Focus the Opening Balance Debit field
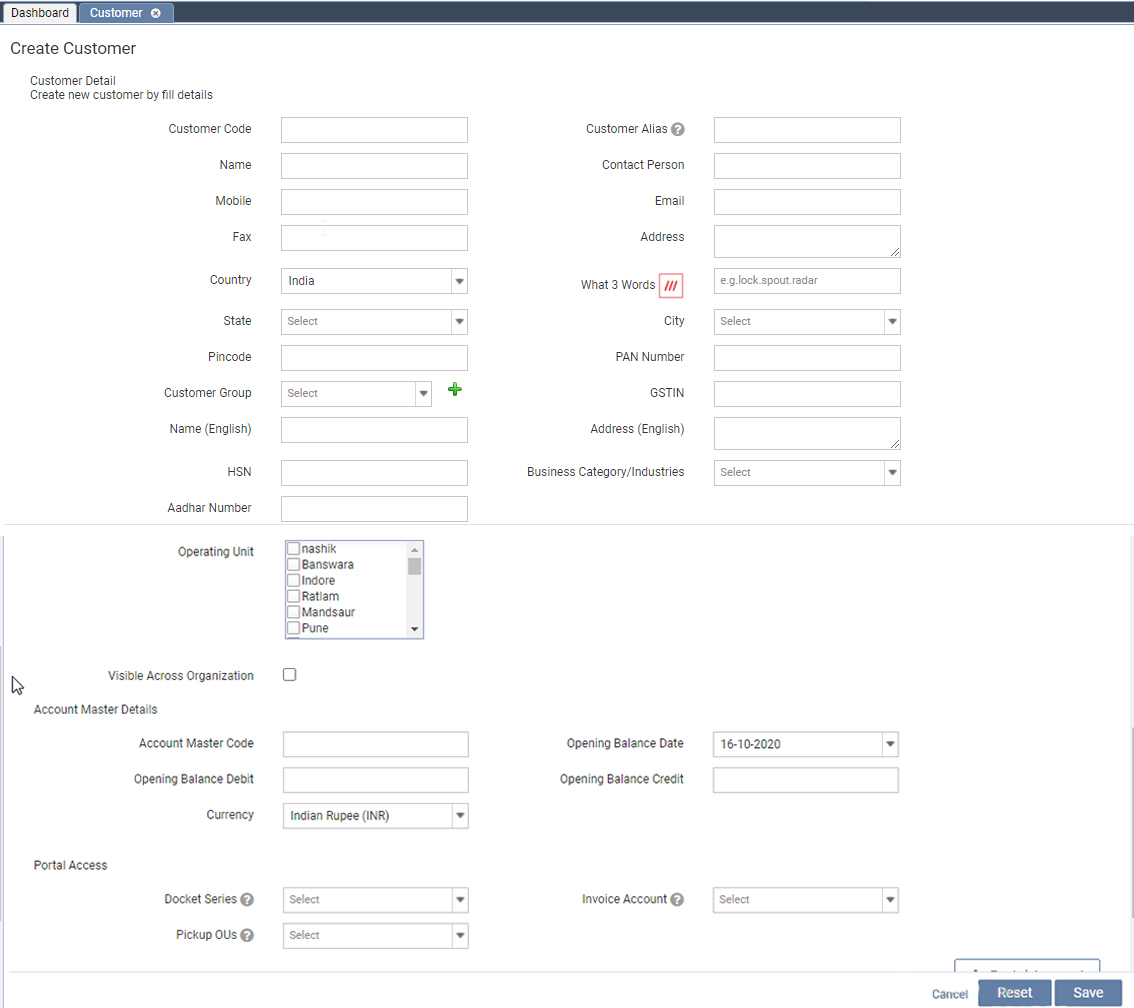The width and height of the screenshot is (1134, 1008). click(375, 780)
